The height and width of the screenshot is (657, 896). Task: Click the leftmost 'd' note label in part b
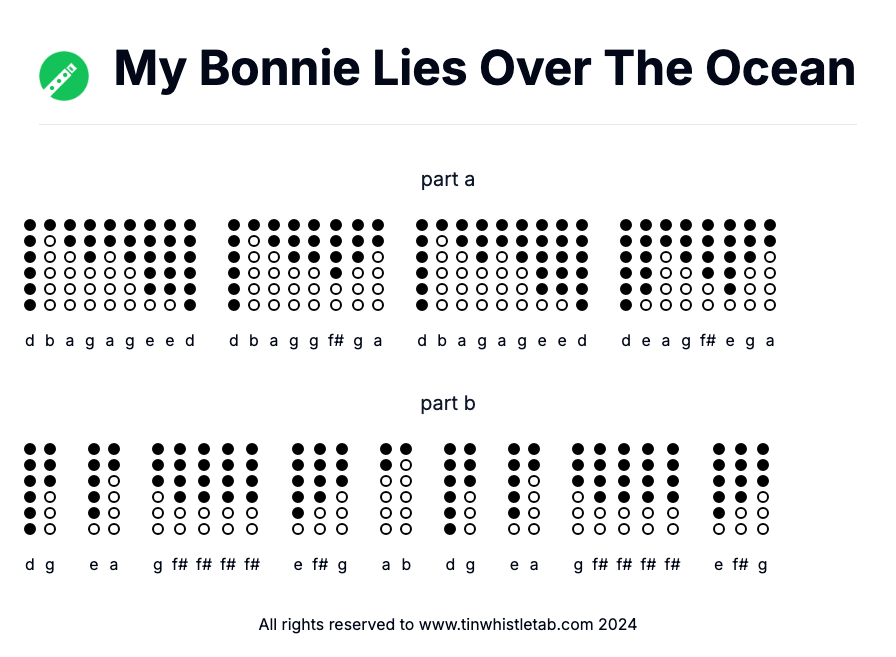tap(30, 565)
